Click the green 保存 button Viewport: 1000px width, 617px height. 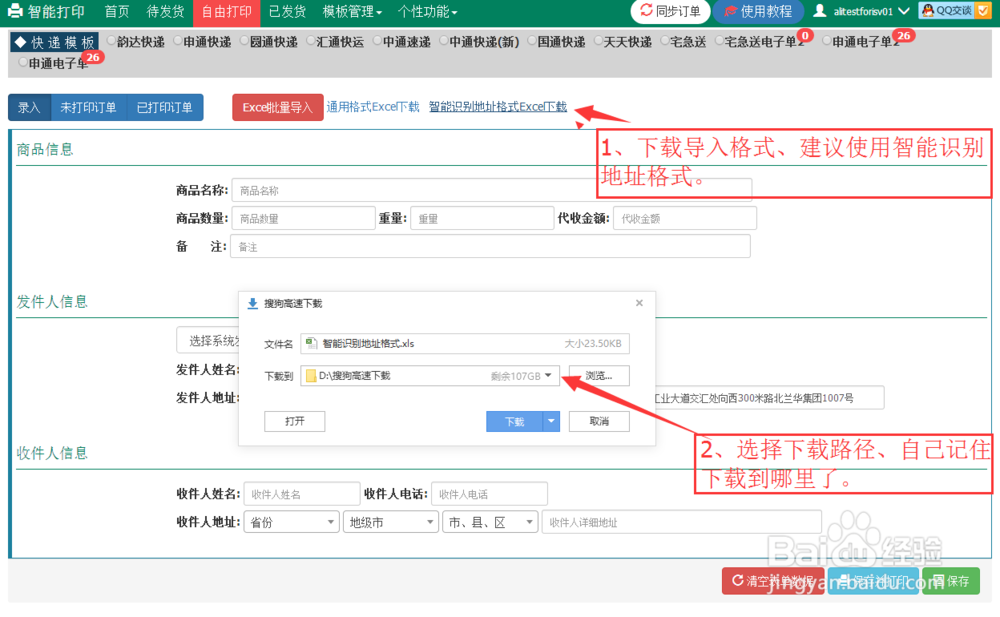(x=950, y=581)
